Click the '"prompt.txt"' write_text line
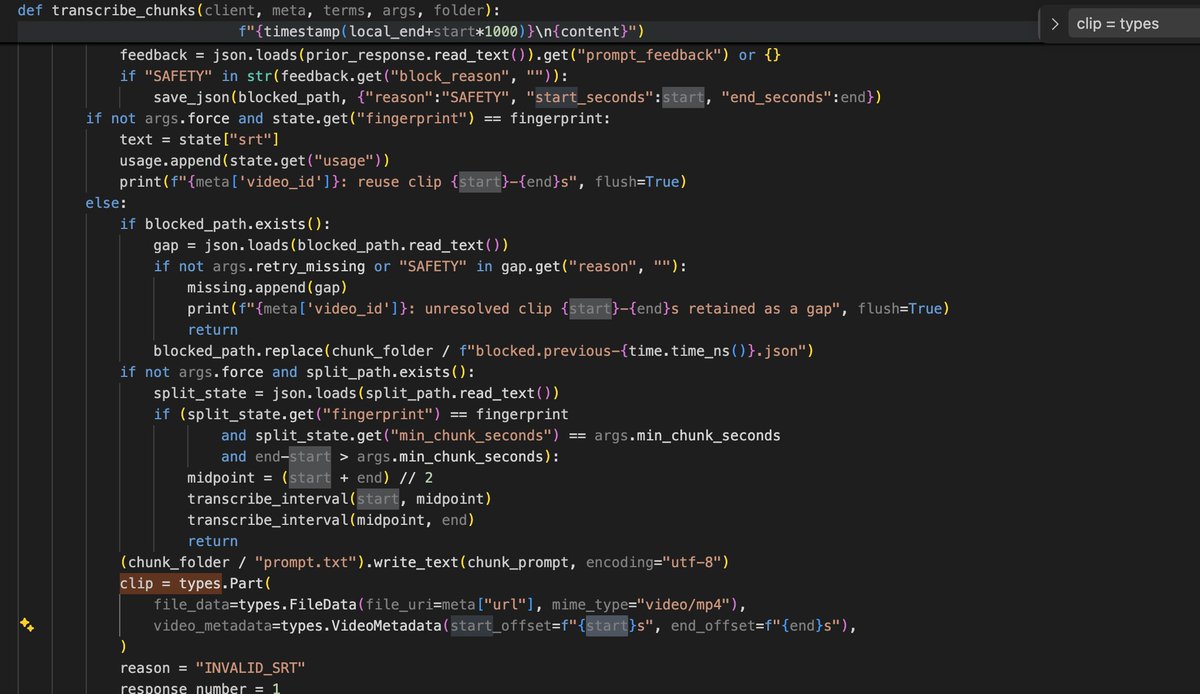Viewport: 1200px width, 694px height. (x=425, y=562)
